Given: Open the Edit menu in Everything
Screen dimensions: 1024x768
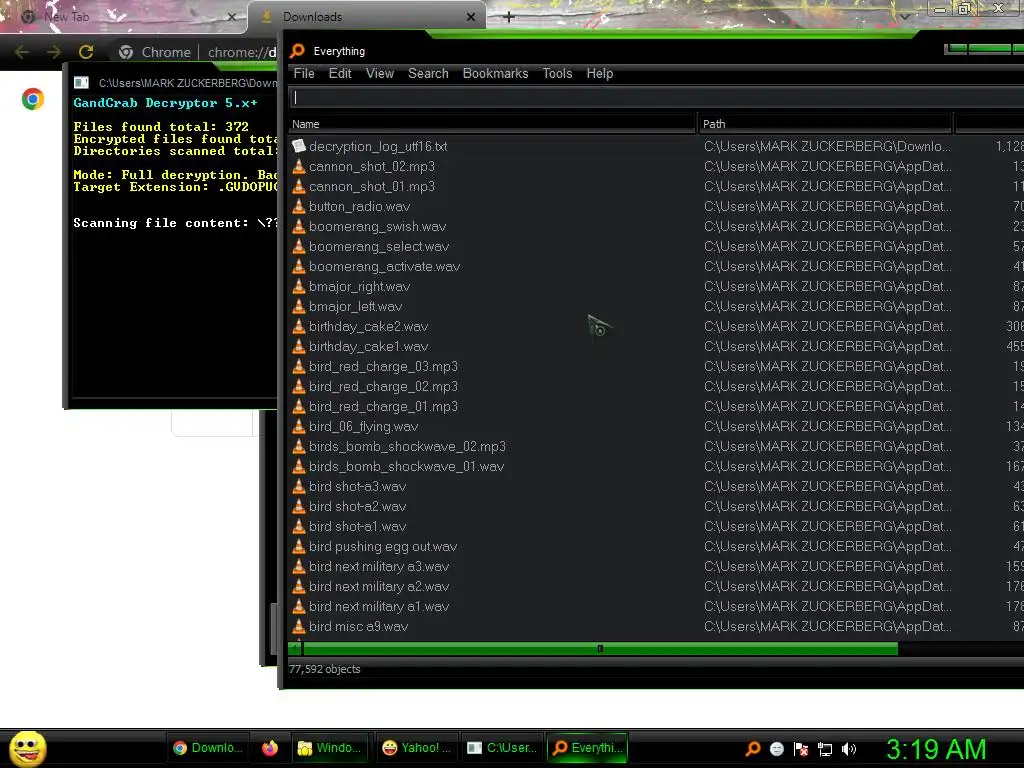Looking at the screenshot, I should [x=340, y=74].
